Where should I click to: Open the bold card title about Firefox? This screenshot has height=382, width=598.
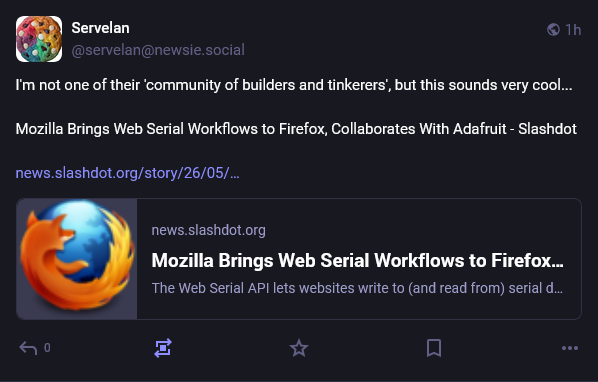point(357,261)
